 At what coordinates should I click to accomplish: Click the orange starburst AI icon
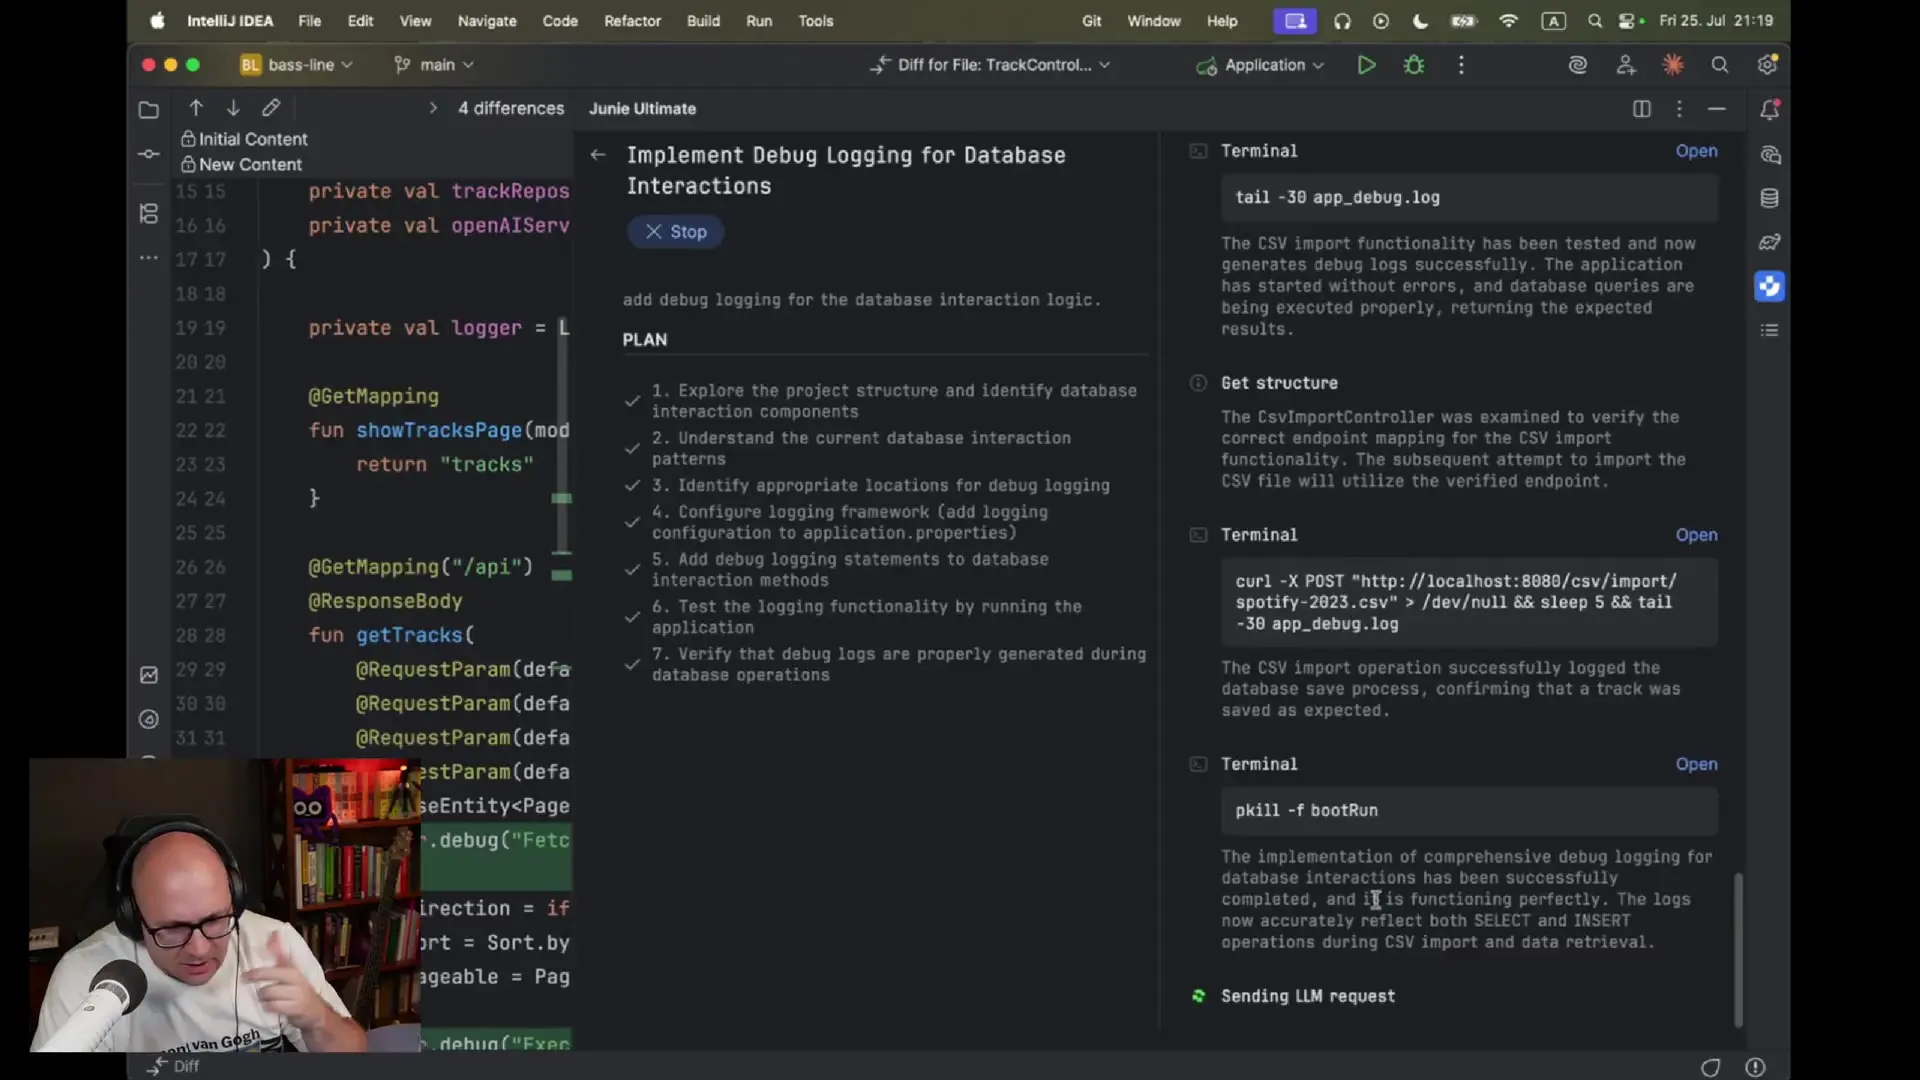1673,65
